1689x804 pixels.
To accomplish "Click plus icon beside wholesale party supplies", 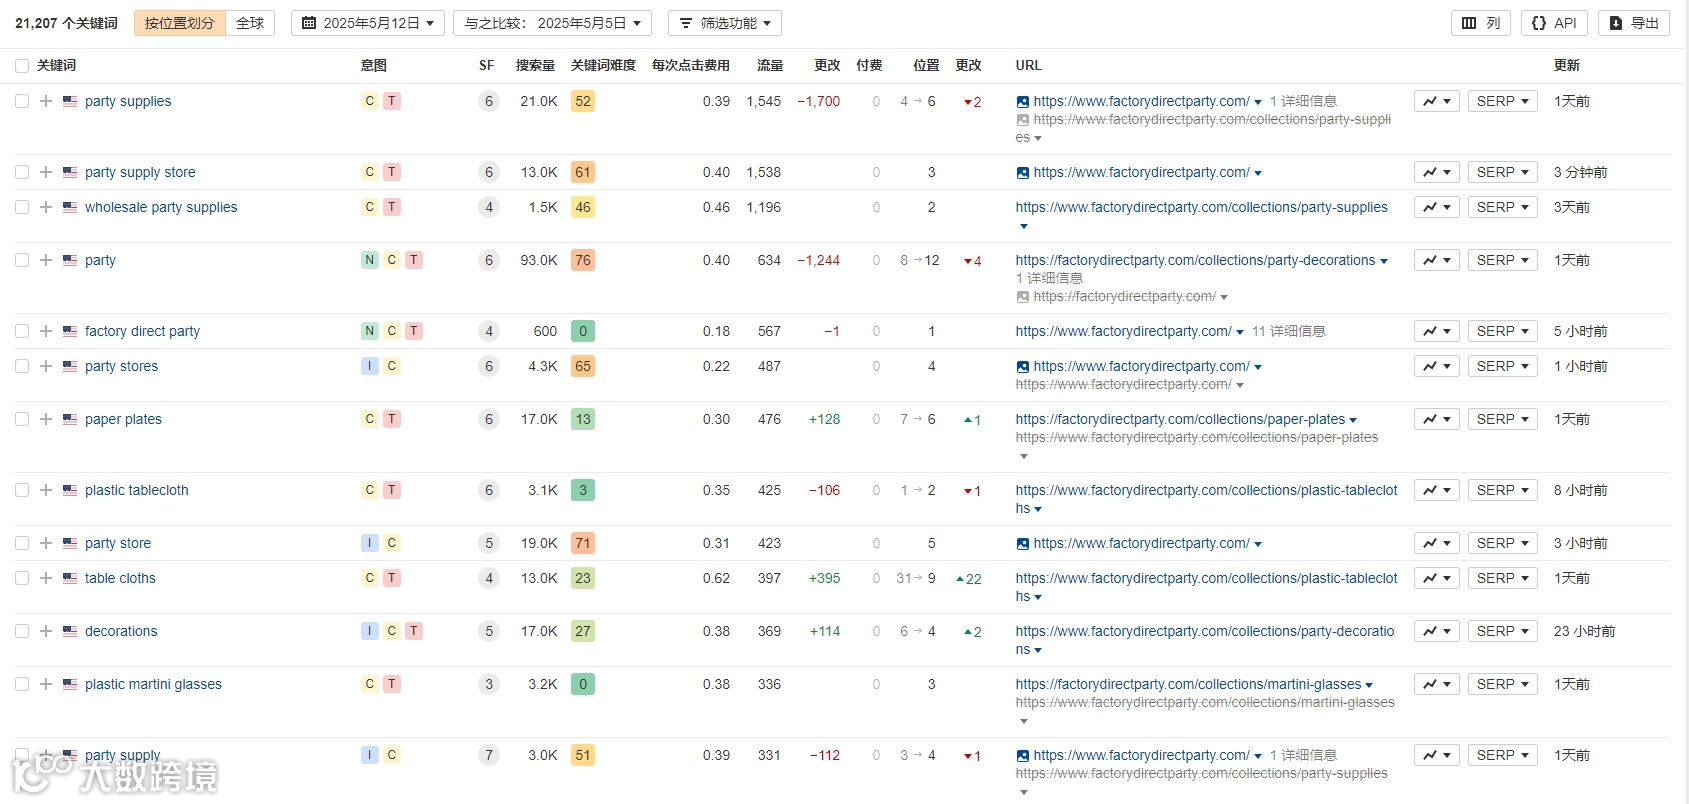I will (x=46, y=207).
